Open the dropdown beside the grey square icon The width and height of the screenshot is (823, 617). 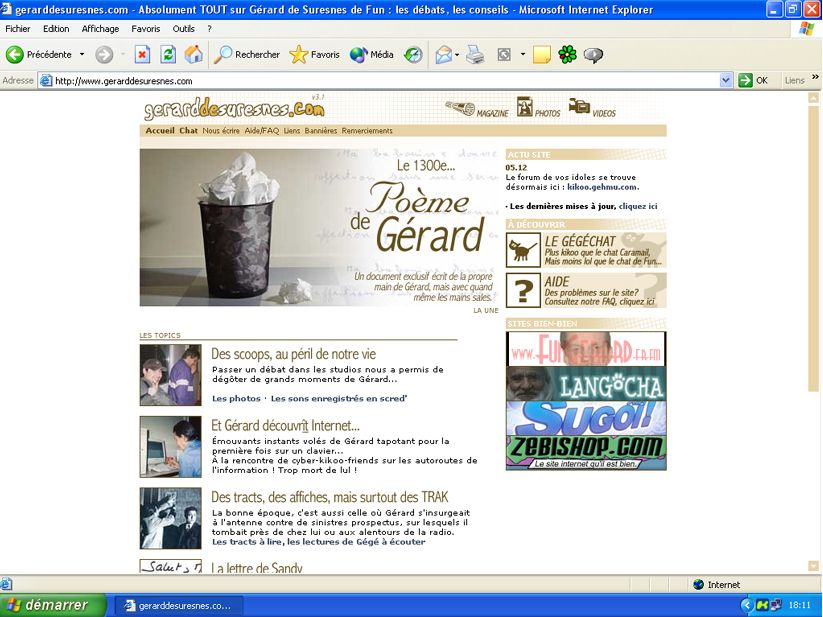click(522, 55)
